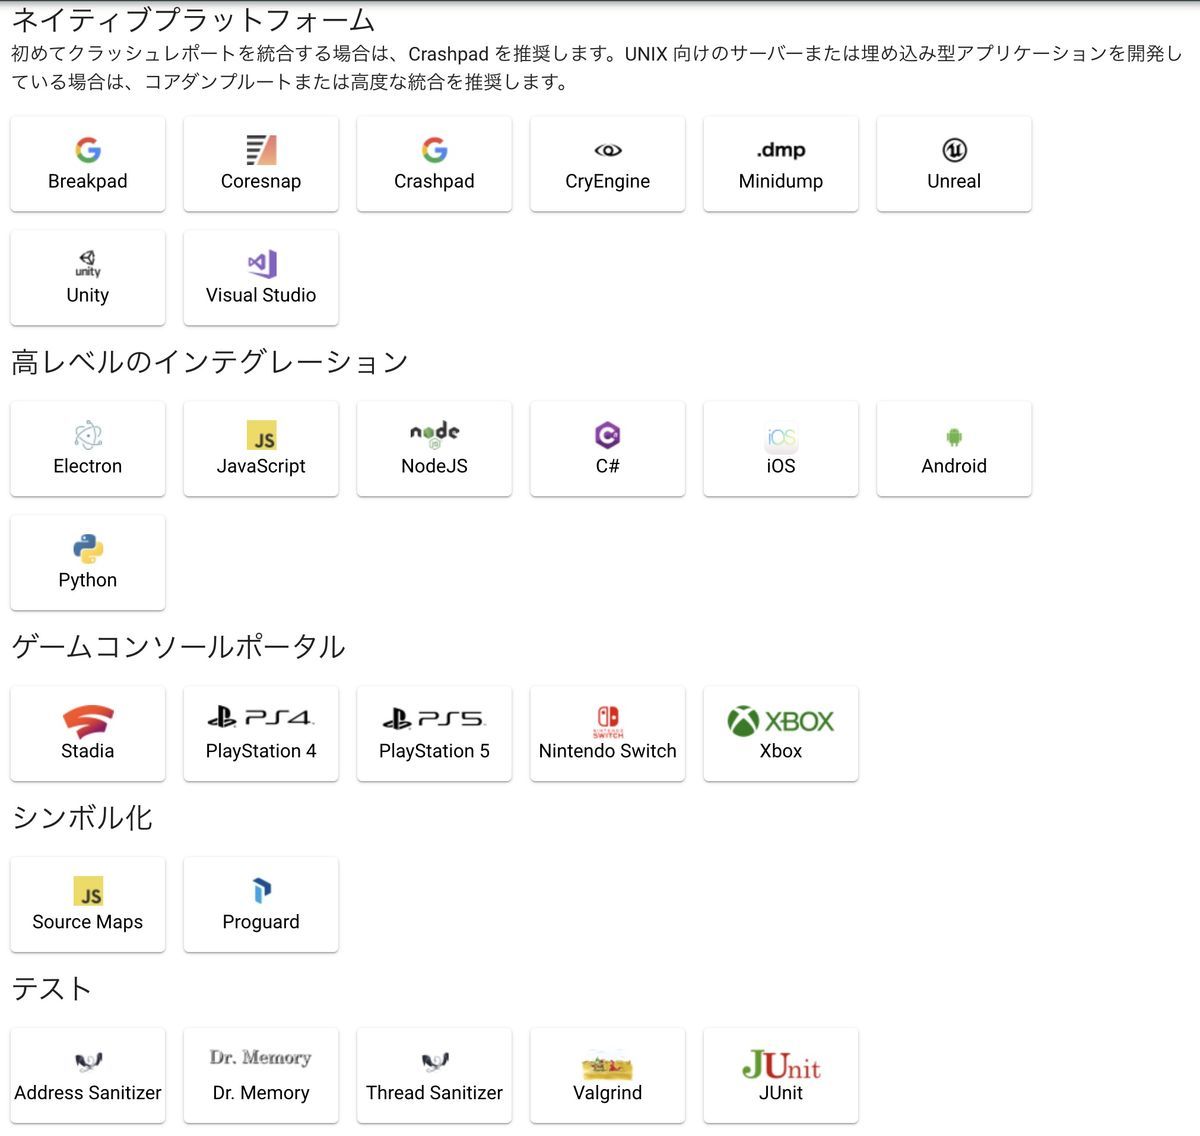The height and width of the screenshot is (1136, 1200).
Task: Open the Android integration
Action: click(953, 448)
